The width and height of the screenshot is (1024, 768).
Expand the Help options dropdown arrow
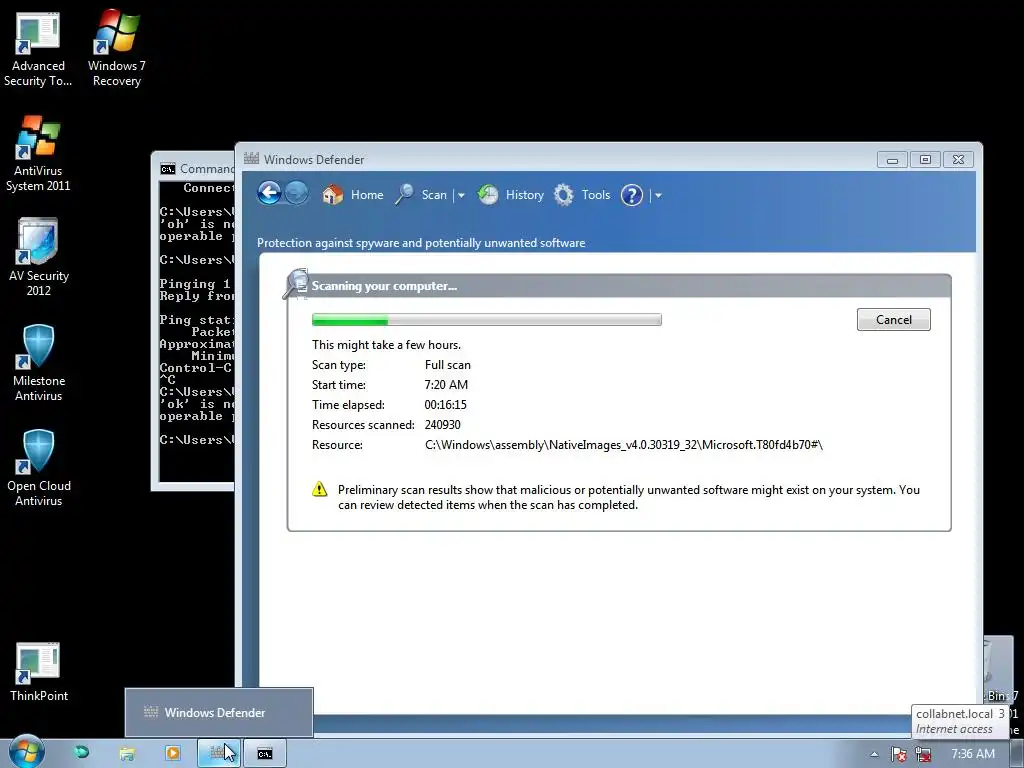[x=658, y=195]
